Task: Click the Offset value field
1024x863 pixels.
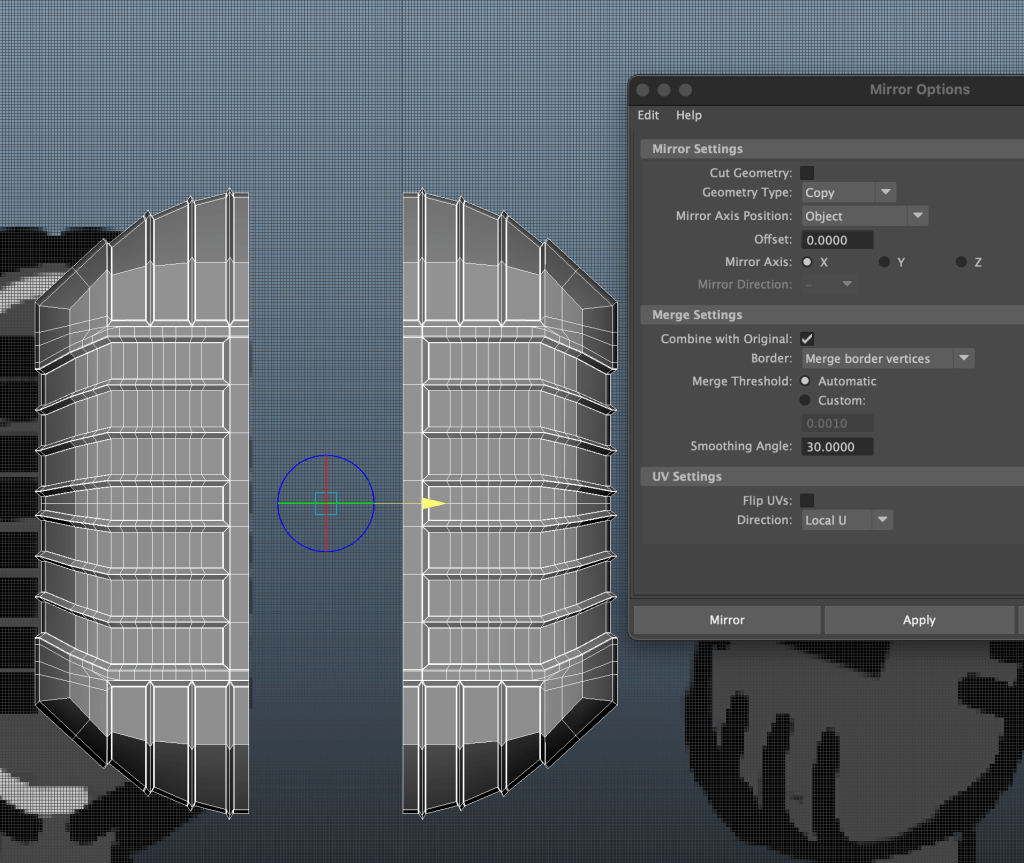Action: tap(837, 240)
